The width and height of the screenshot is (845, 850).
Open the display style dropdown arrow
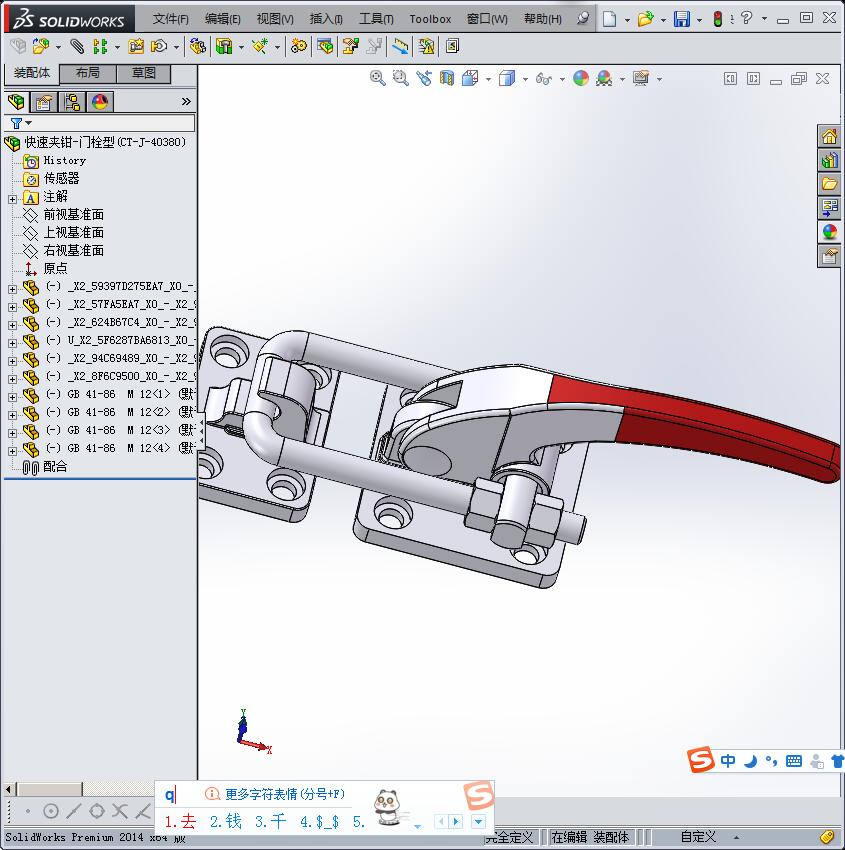click(526, 79)
